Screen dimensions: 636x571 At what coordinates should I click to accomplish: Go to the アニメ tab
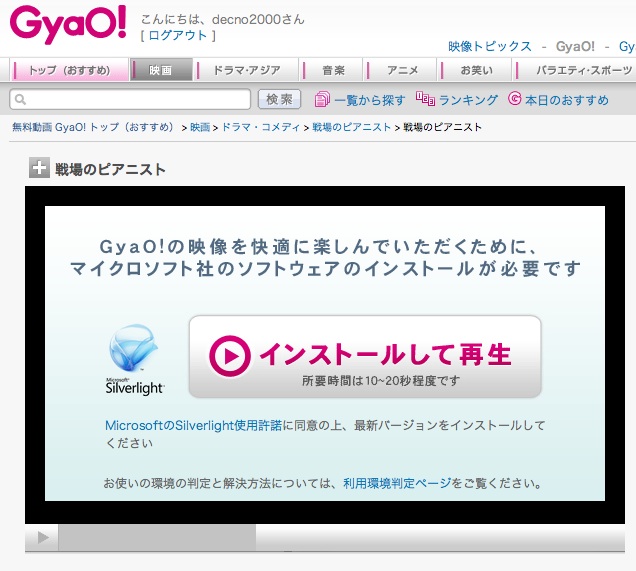coord(402,70)
